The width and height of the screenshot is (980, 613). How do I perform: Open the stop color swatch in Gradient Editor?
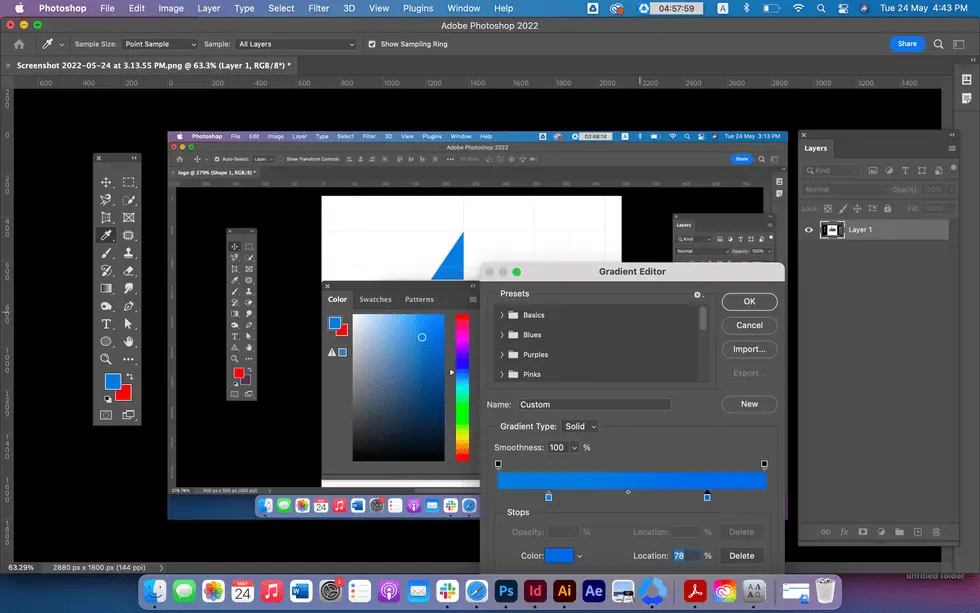point(560,555)
